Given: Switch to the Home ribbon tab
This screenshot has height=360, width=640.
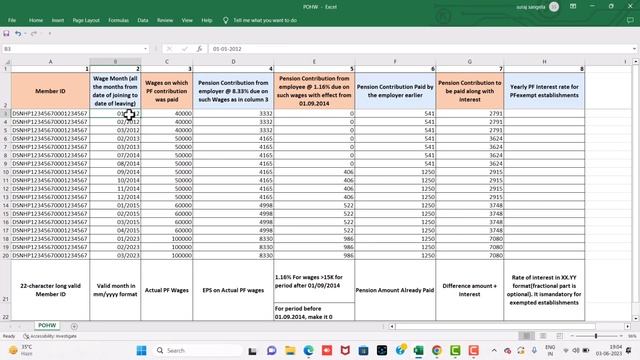Looking at the screenshot, I should 36,20.
